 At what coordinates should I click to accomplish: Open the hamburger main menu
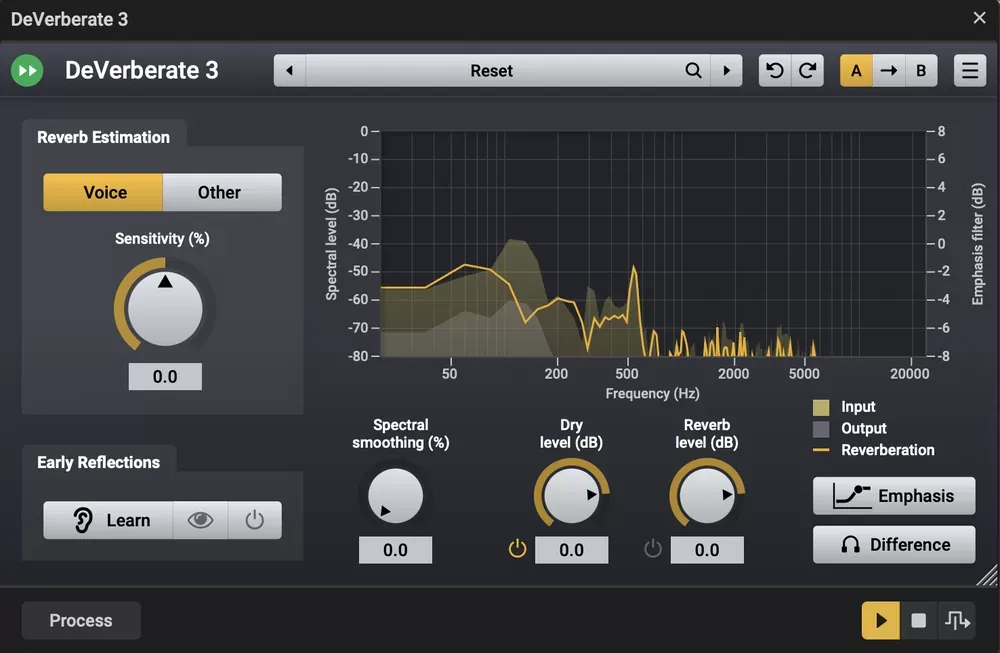click(x=970, y=70)
